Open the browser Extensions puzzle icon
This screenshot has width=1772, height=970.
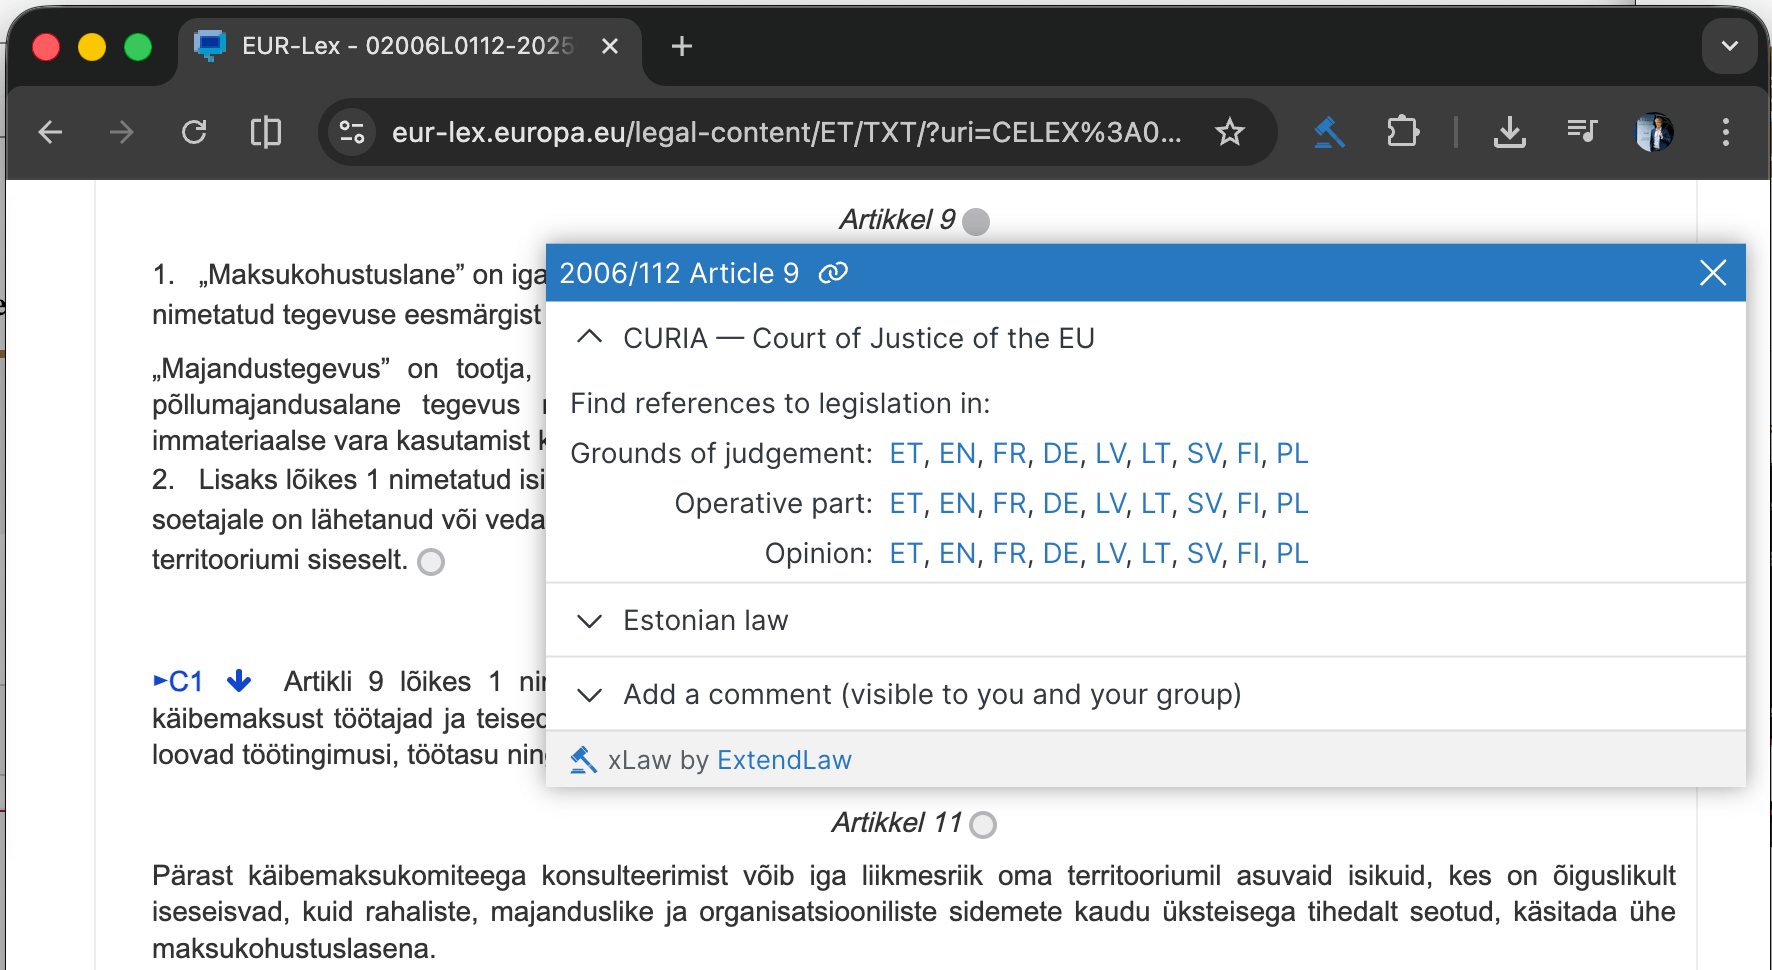[x=1402, y=132]
